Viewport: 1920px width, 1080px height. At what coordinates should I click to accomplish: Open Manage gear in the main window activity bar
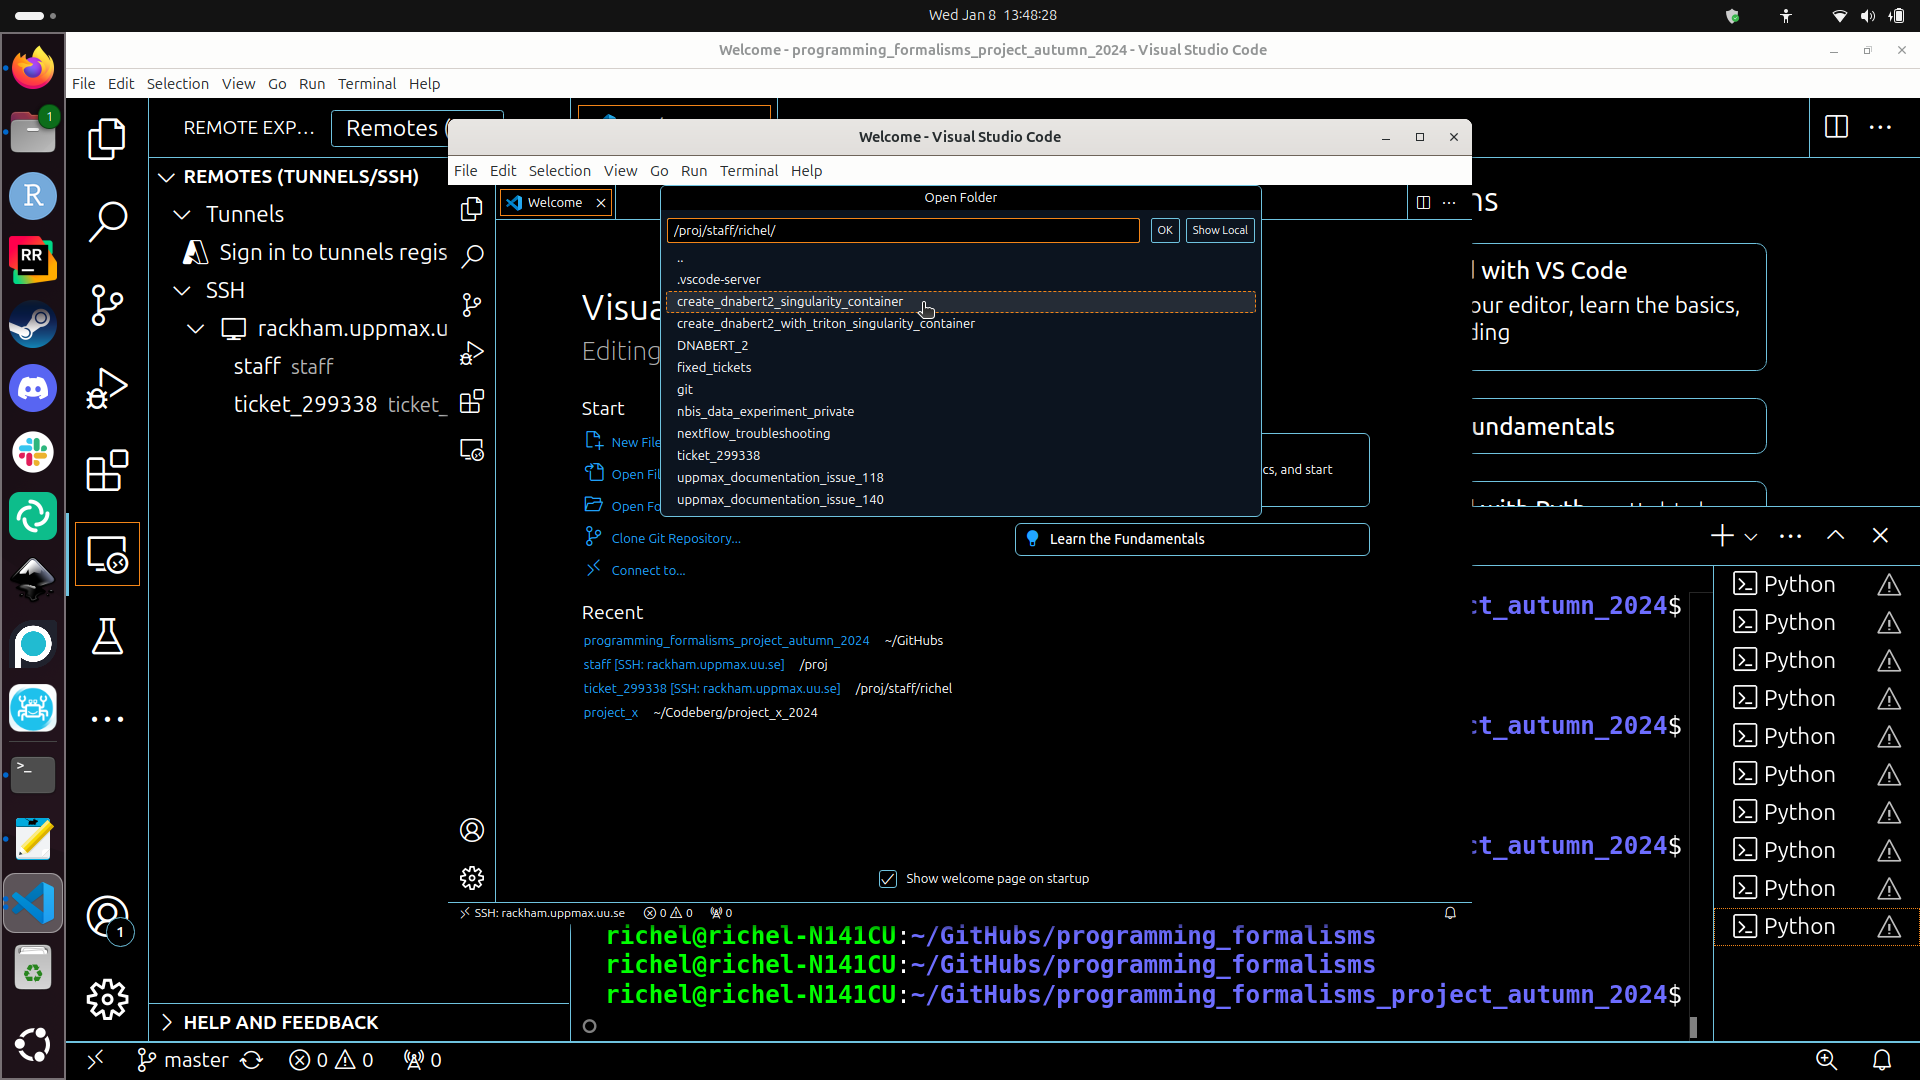pos(107,999)
